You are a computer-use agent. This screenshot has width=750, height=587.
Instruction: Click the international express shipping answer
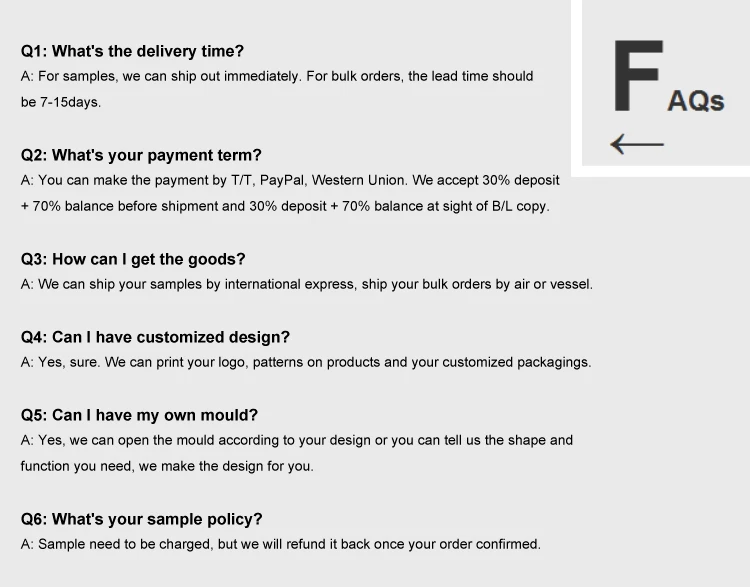(x=306, y=284)
